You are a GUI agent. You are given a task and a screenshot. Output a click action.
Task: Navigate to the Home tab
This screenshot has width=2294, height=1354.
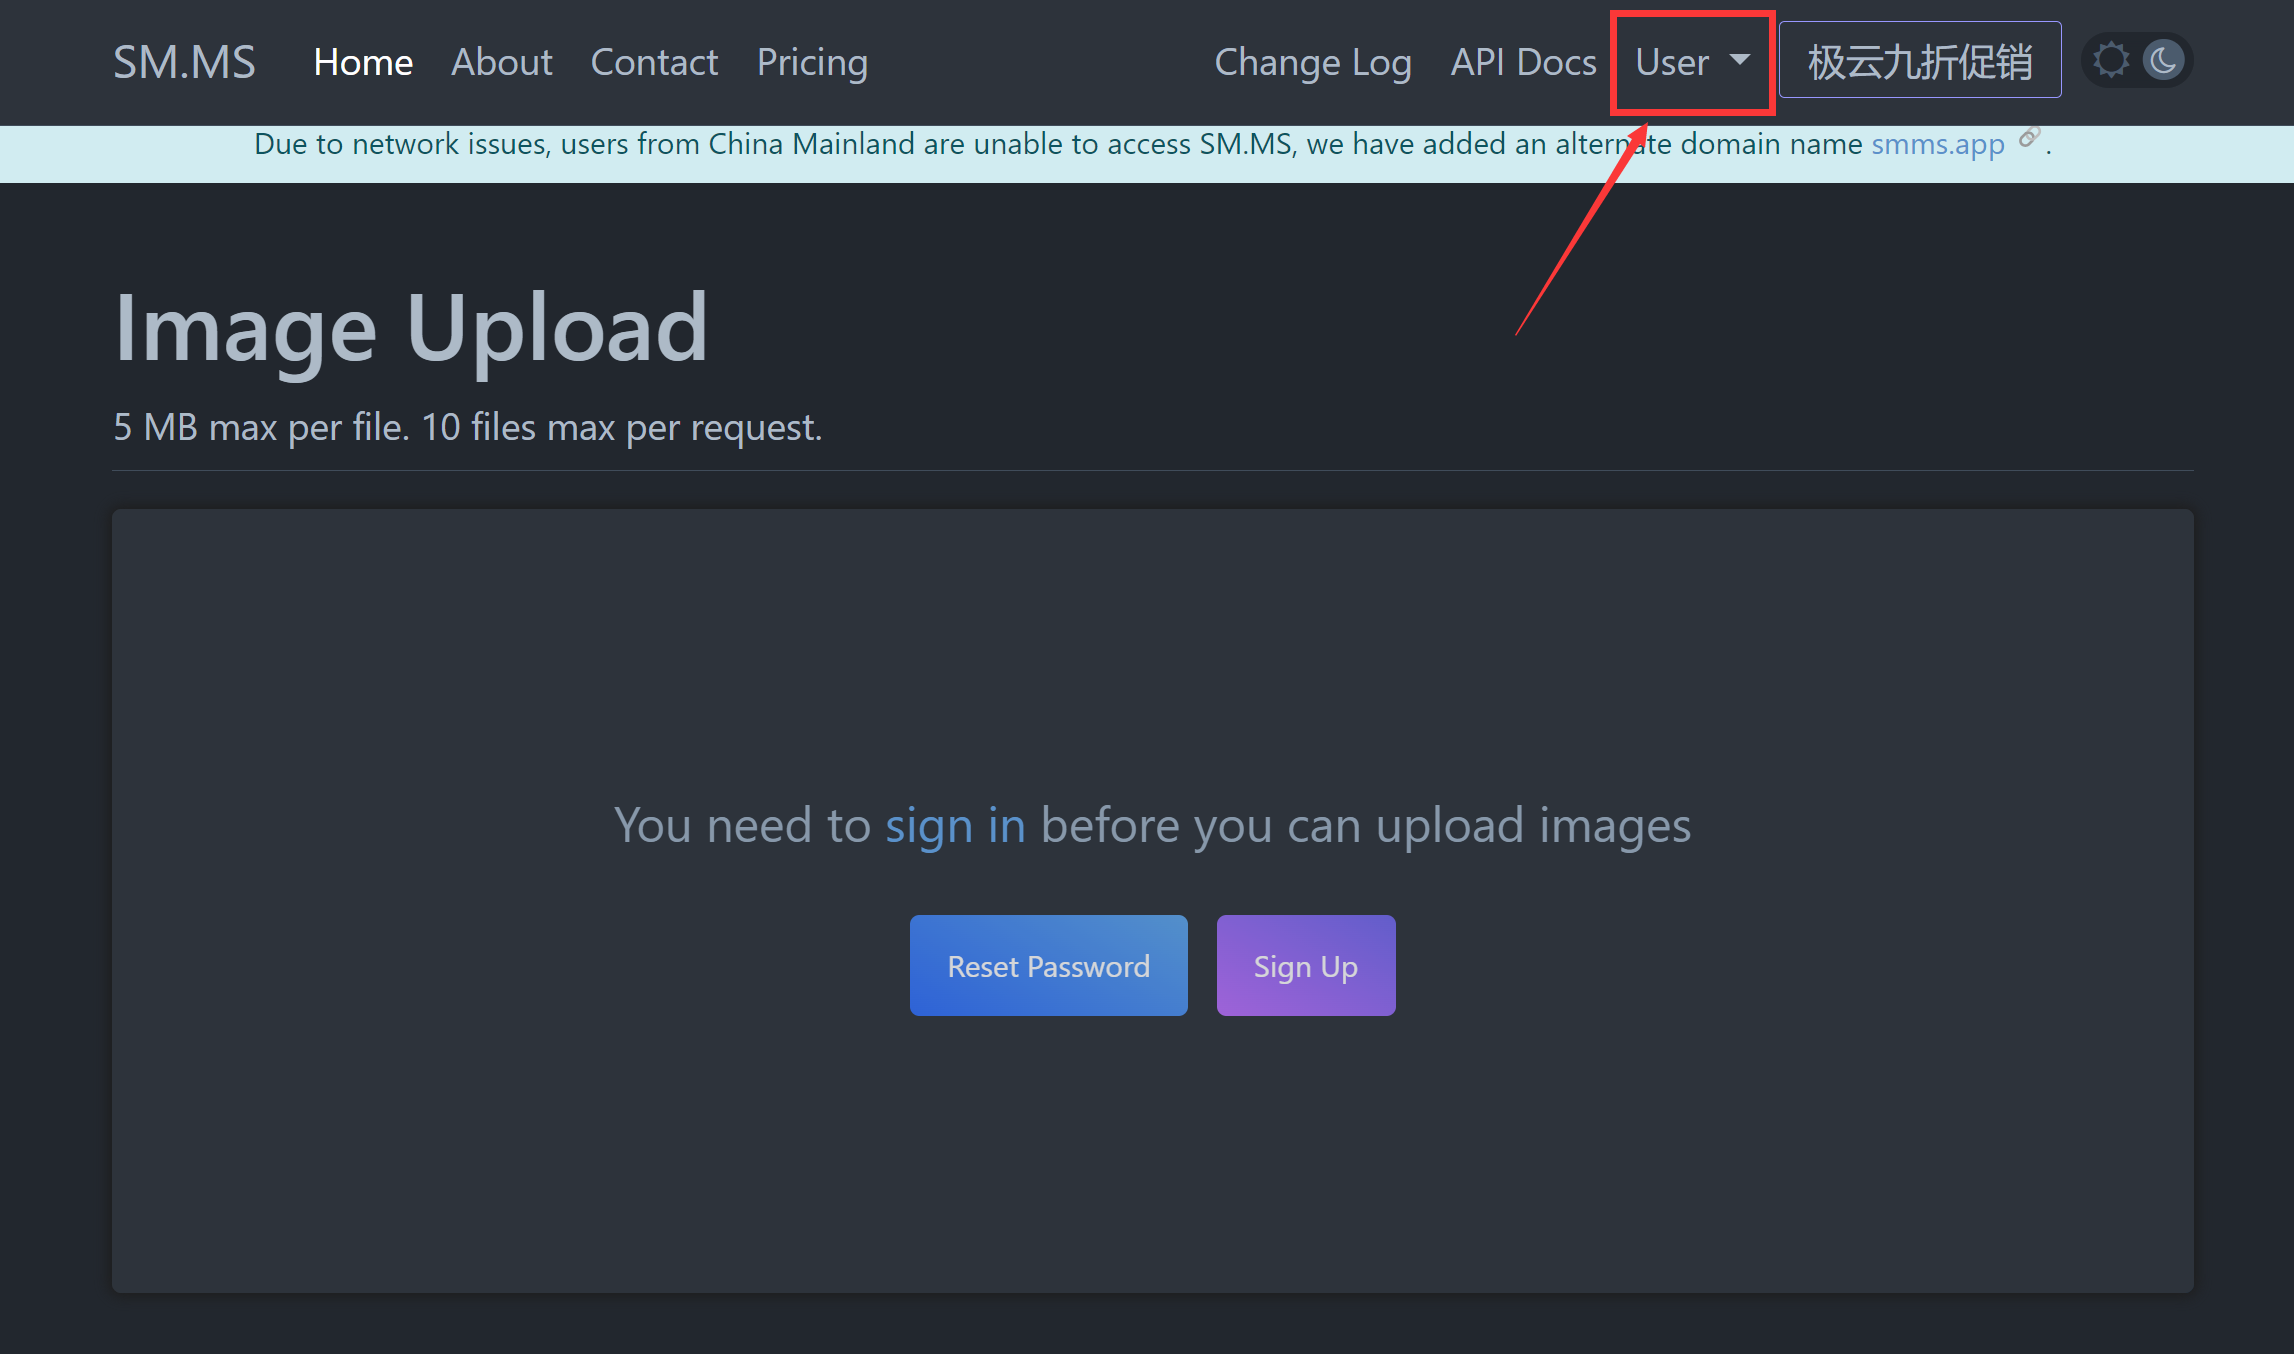[x=362, y=61]
